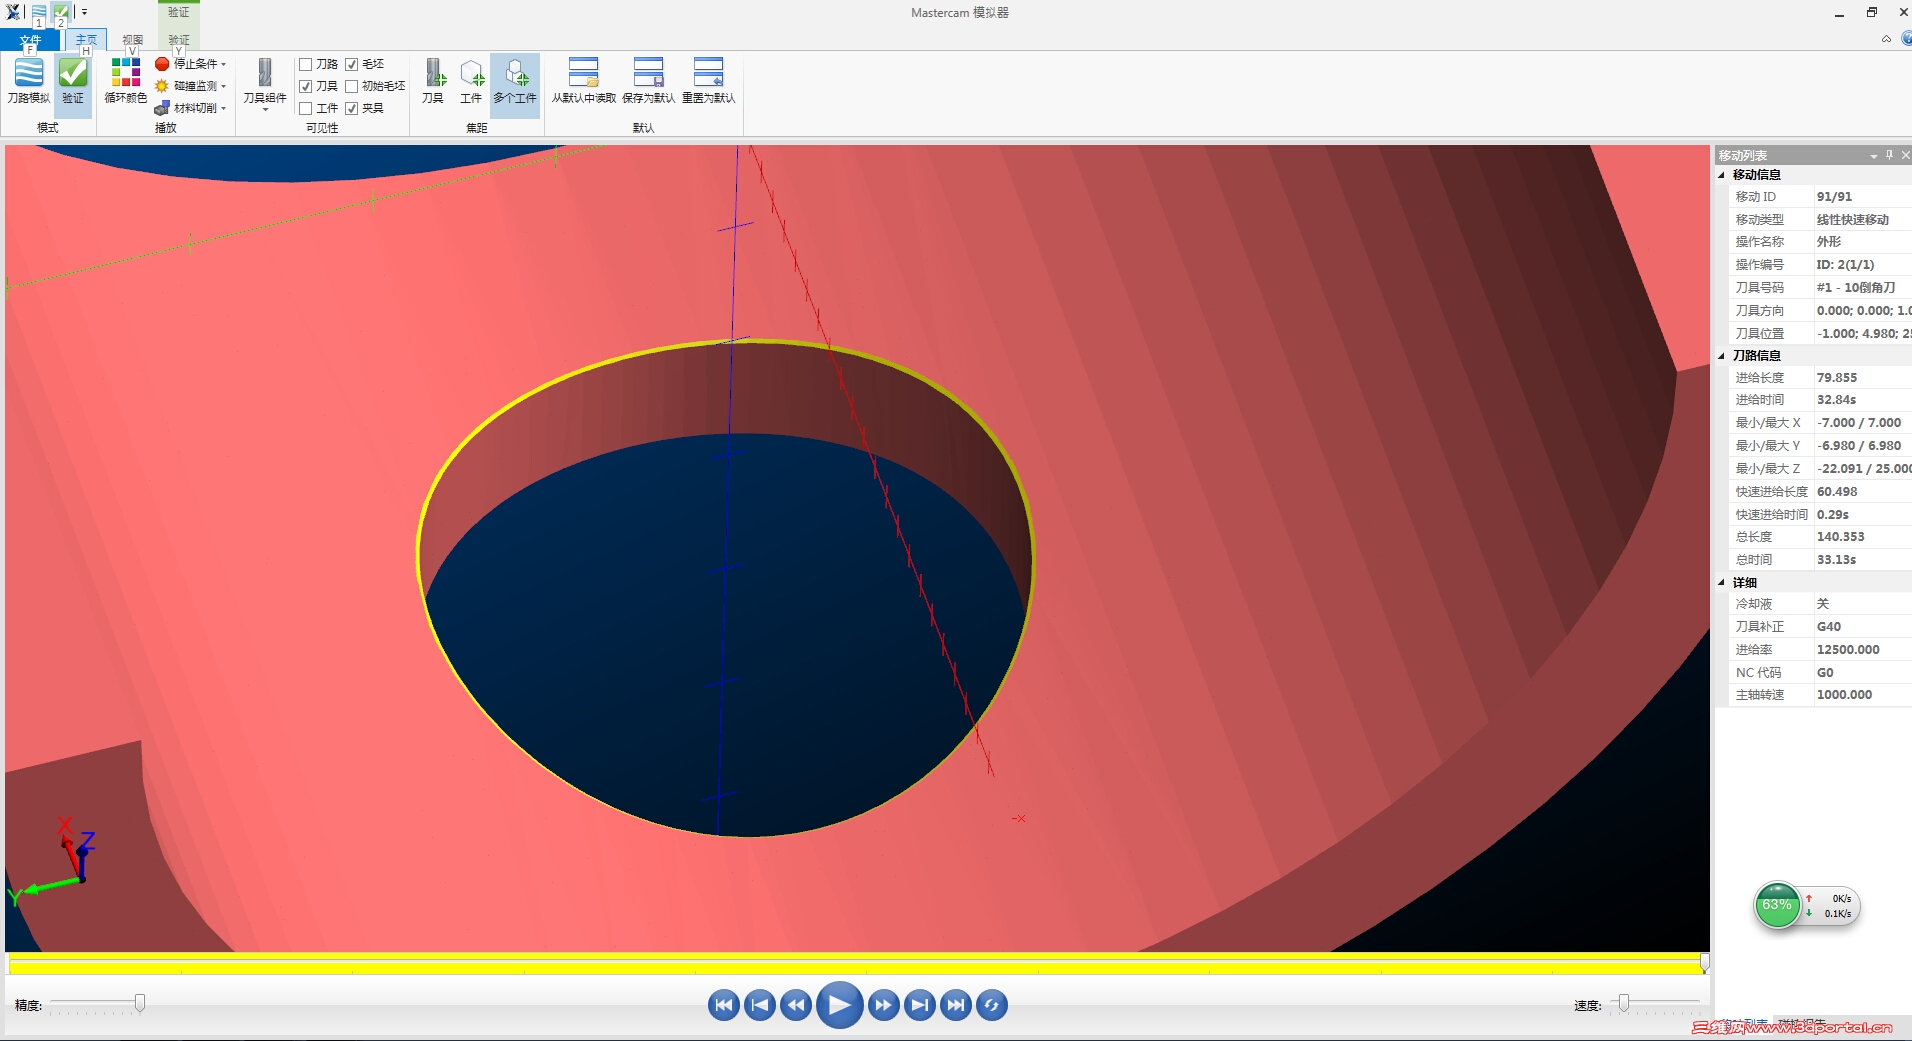Click the 材料切削 material cutting icon
The image size is (1912, 1041).
162,108
